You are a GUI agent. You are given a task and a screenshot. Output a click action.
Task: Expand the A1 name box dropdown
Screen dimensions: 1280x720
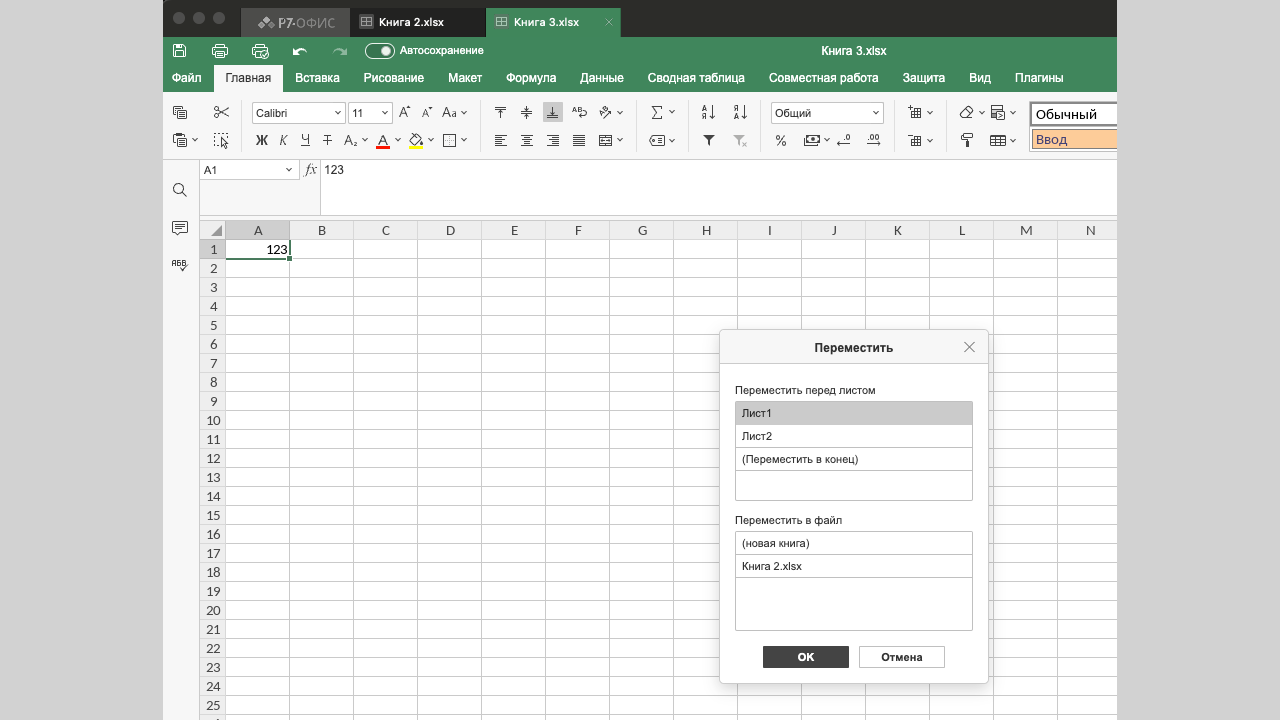(x=289, y=170)
